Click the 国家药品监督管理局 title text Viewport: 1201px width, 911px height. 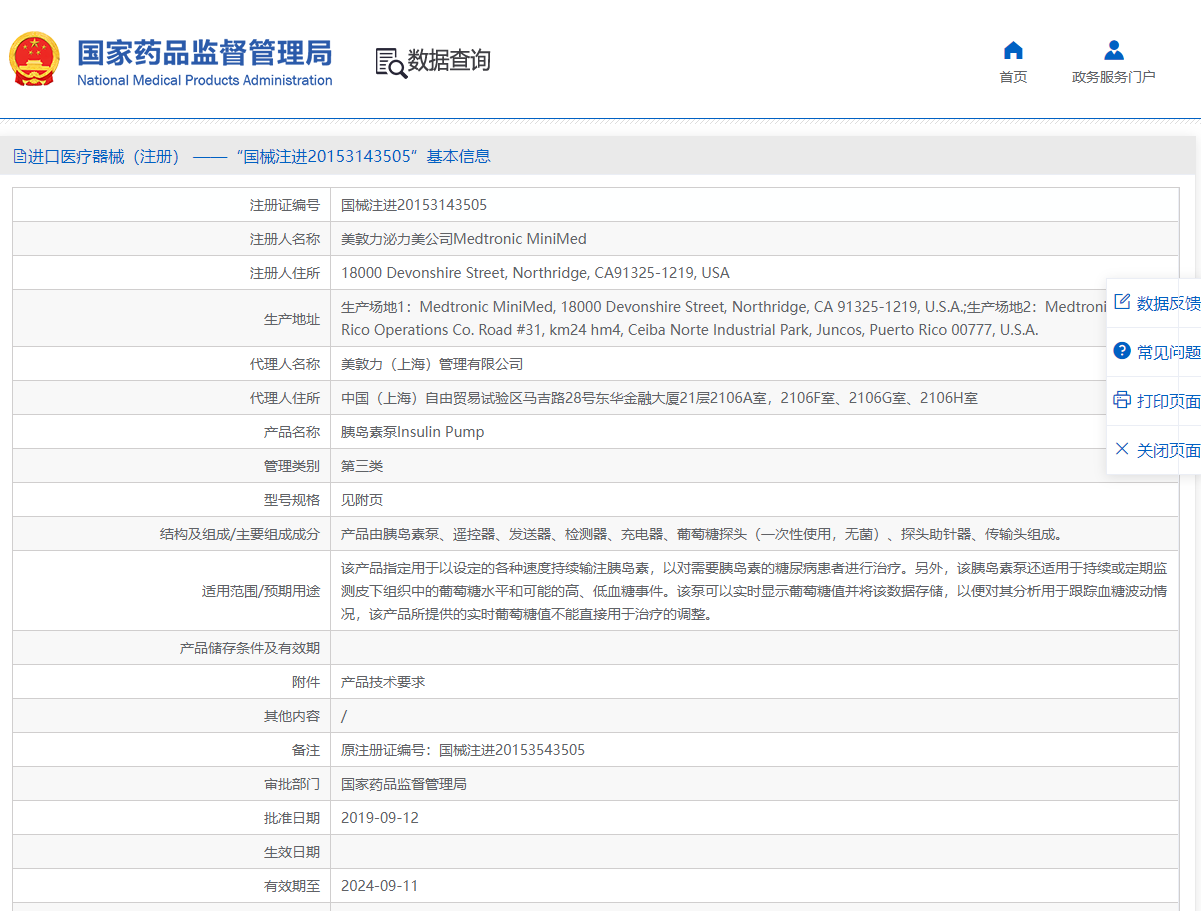pos(205,52)
